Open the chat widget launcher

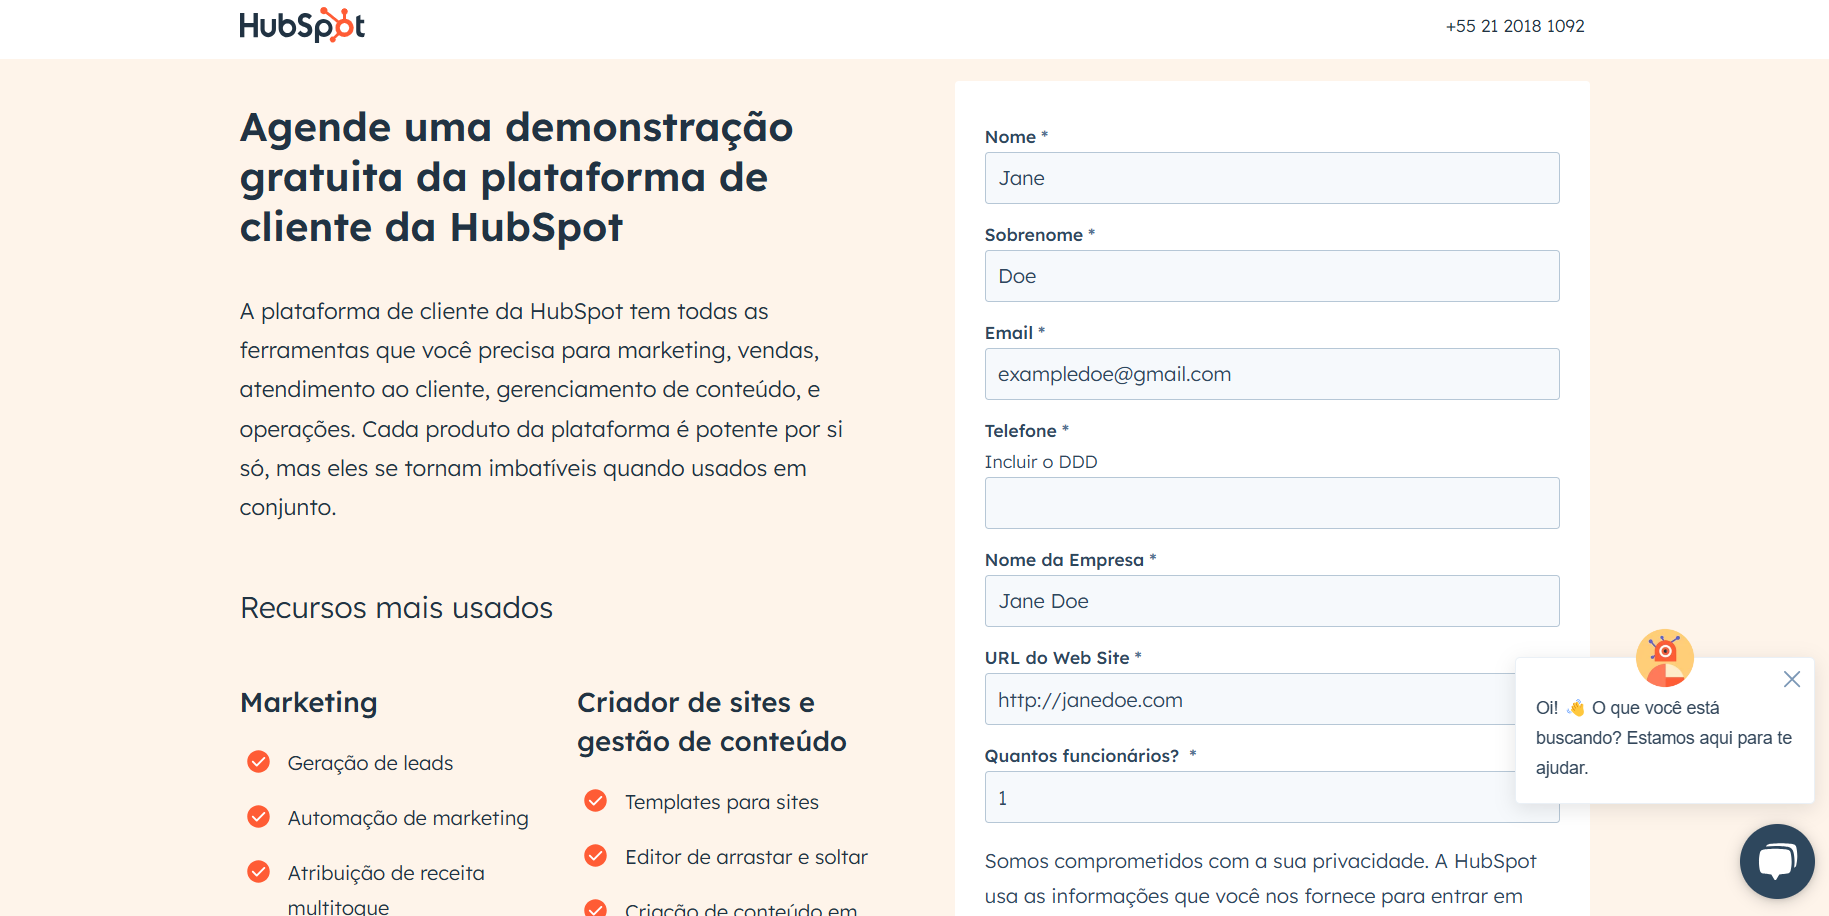[x=1777, y=861]
